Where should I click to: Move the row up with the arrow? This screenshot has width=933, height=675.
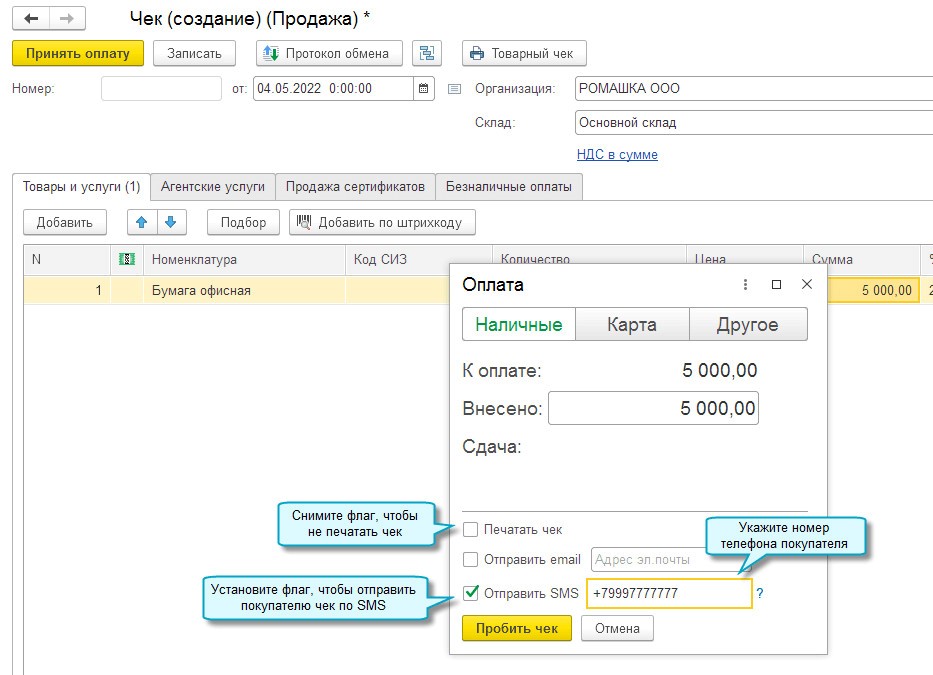coord(143,222)
